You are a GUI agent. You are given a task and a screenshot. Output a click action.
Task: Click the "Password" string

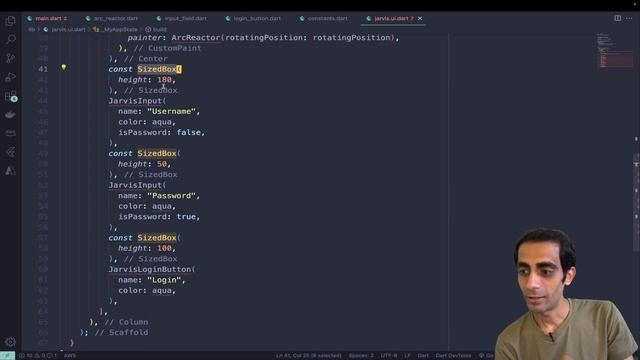pyautogui.click(x=171, y=196)
